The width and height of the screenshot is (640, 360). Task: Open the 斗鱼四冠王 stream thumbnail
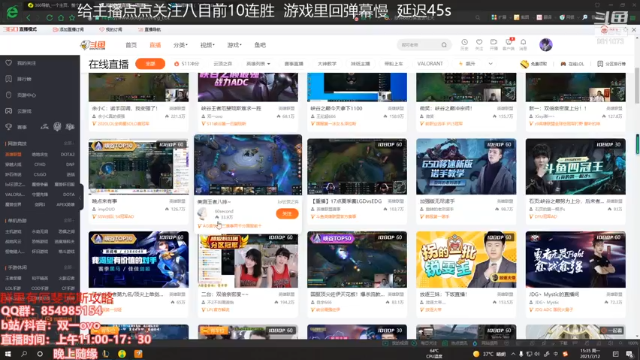[576, 167]
